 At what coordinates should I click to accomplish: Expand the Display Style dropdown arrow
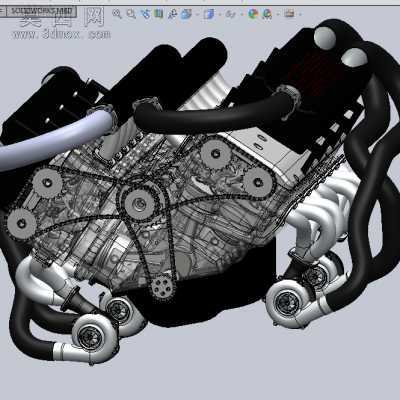click(220, 15)
